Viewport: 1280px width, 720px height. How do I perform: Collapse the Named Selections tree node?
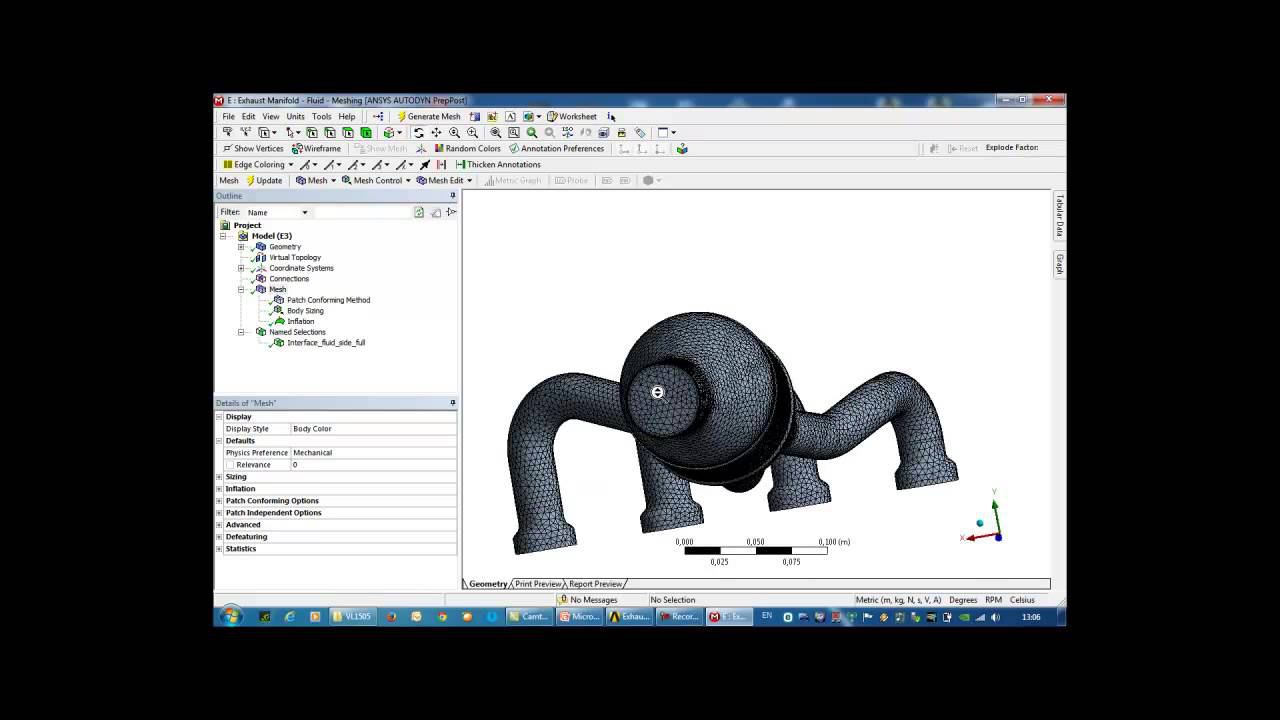click(x=241, y=332)
